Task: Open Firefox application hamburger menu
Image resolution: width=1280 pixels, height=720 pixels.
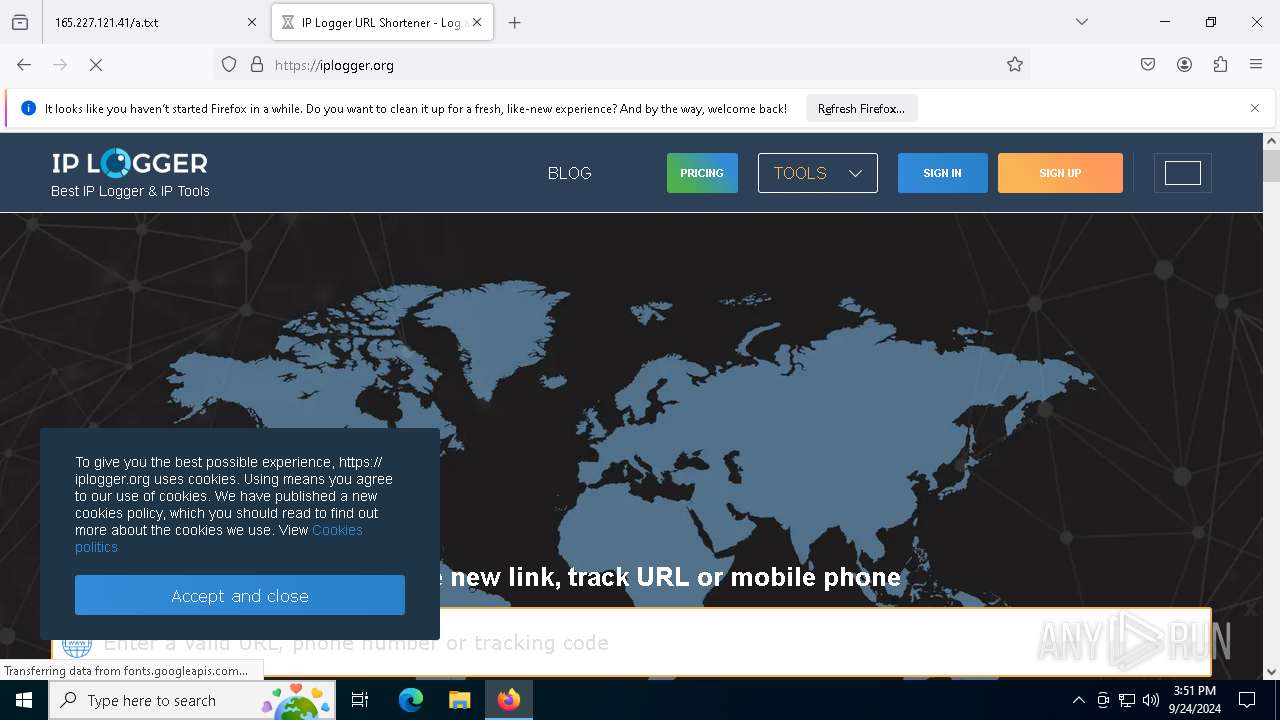Action: tap(1256, 65)
